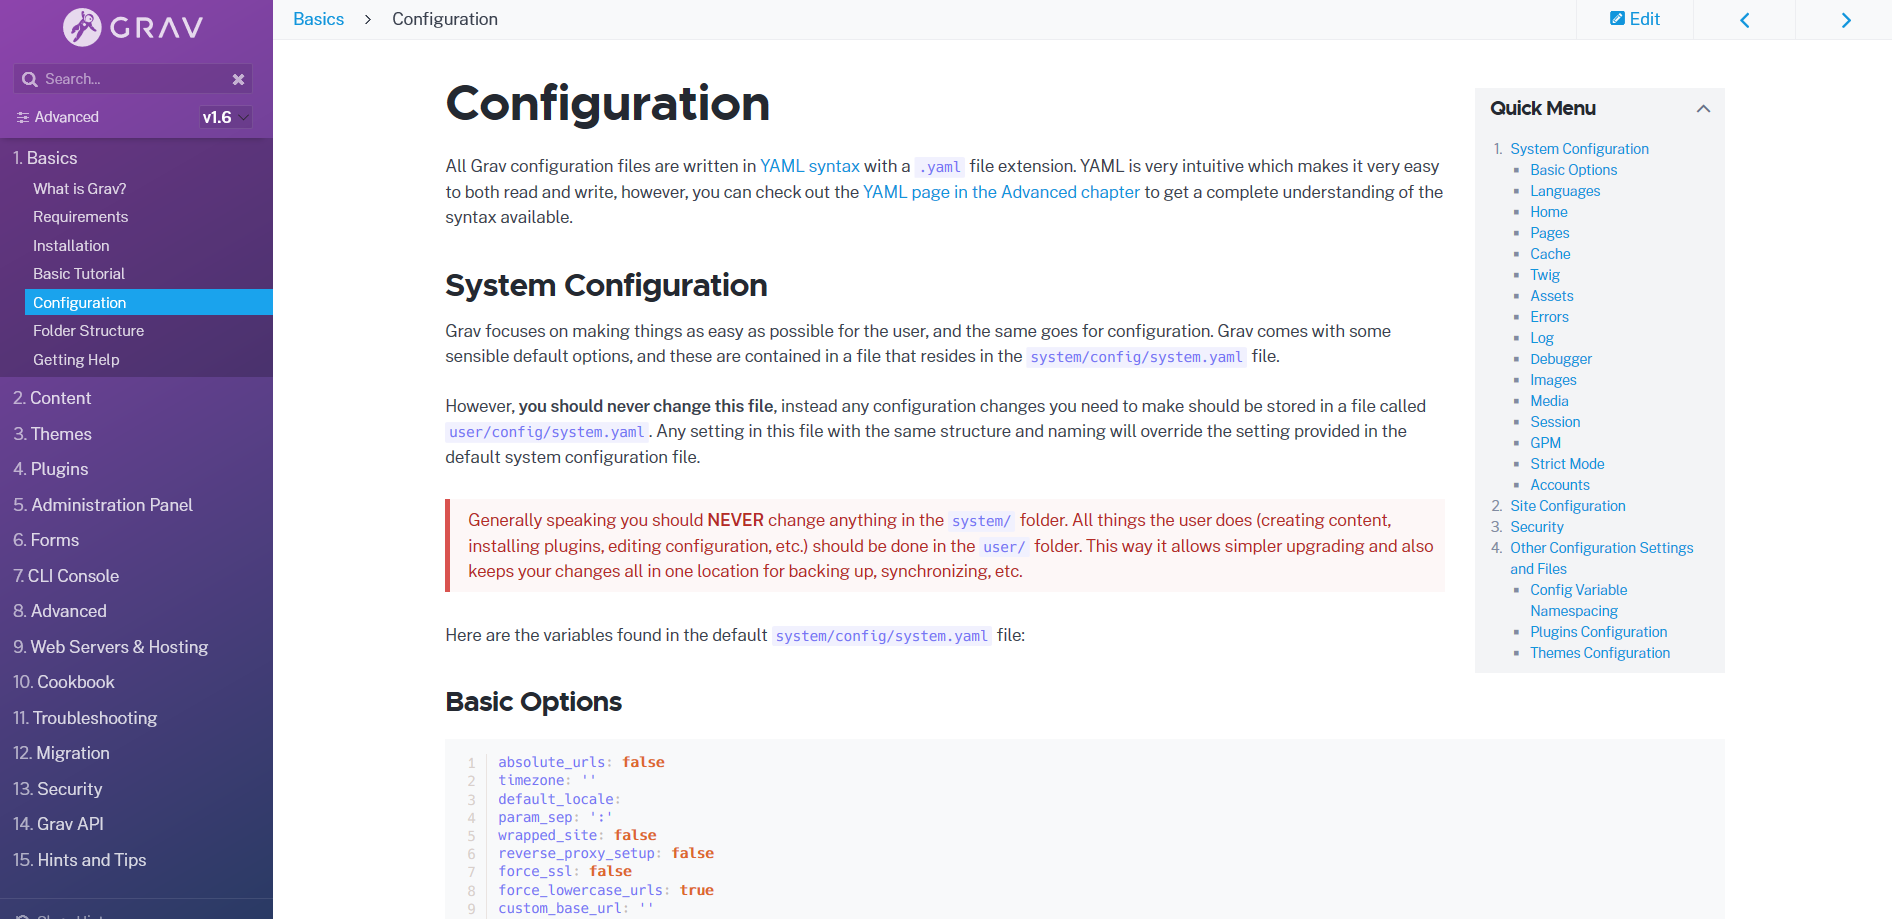
Task: Open the v1.6 version dropdown
Action: point(225,117)
